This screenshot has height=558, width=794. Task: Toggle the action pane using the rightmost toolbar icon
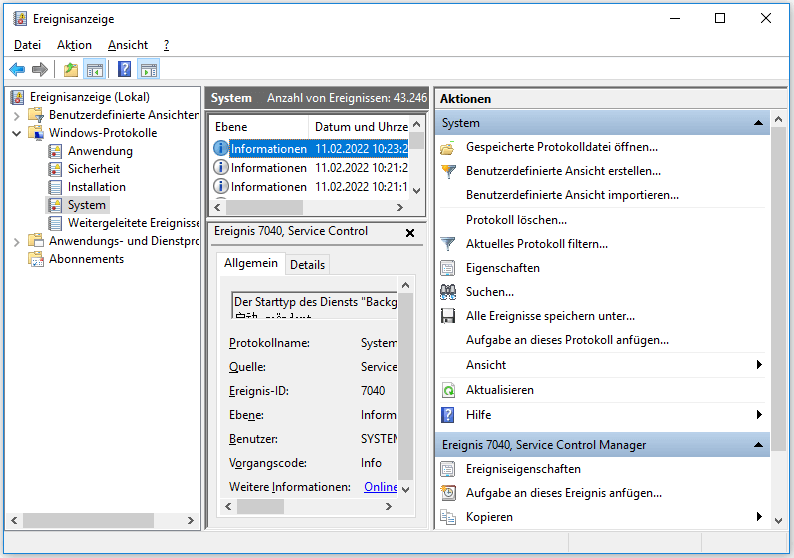click(149, 69)
